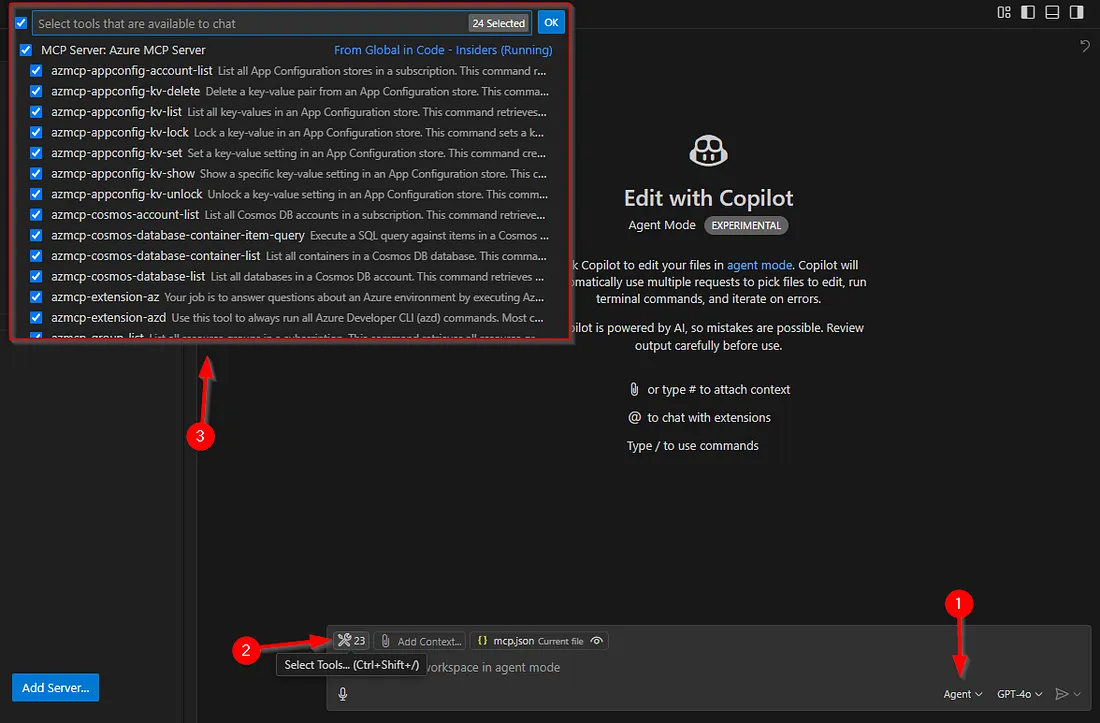Uncheck the azmcp-cosmos-database-container-list checkbox
The width and height of the screenshot is (1100, 723).
(x=36, y=256)
